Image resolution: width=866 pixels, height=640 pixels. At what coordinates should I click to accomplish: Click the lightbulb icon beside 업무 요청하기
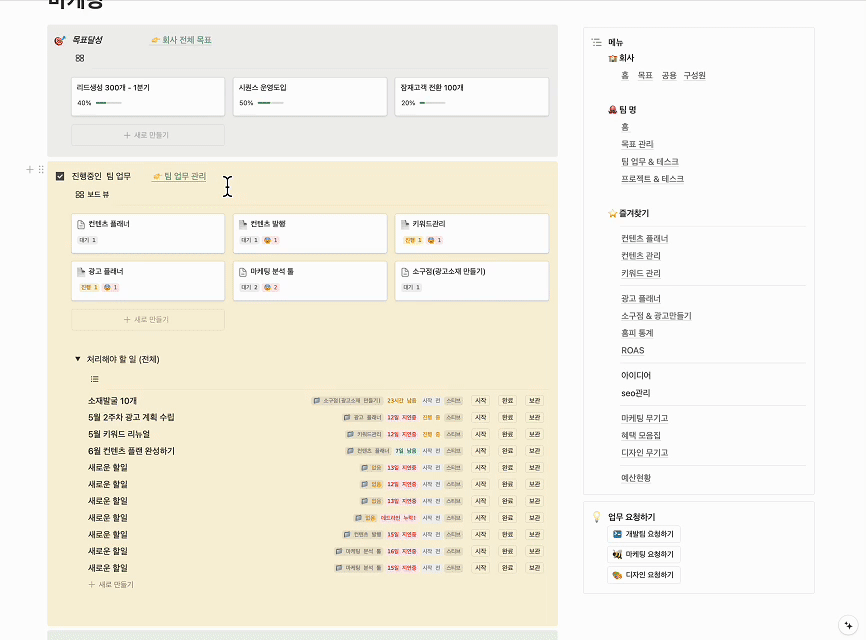[x=596, y=517]
